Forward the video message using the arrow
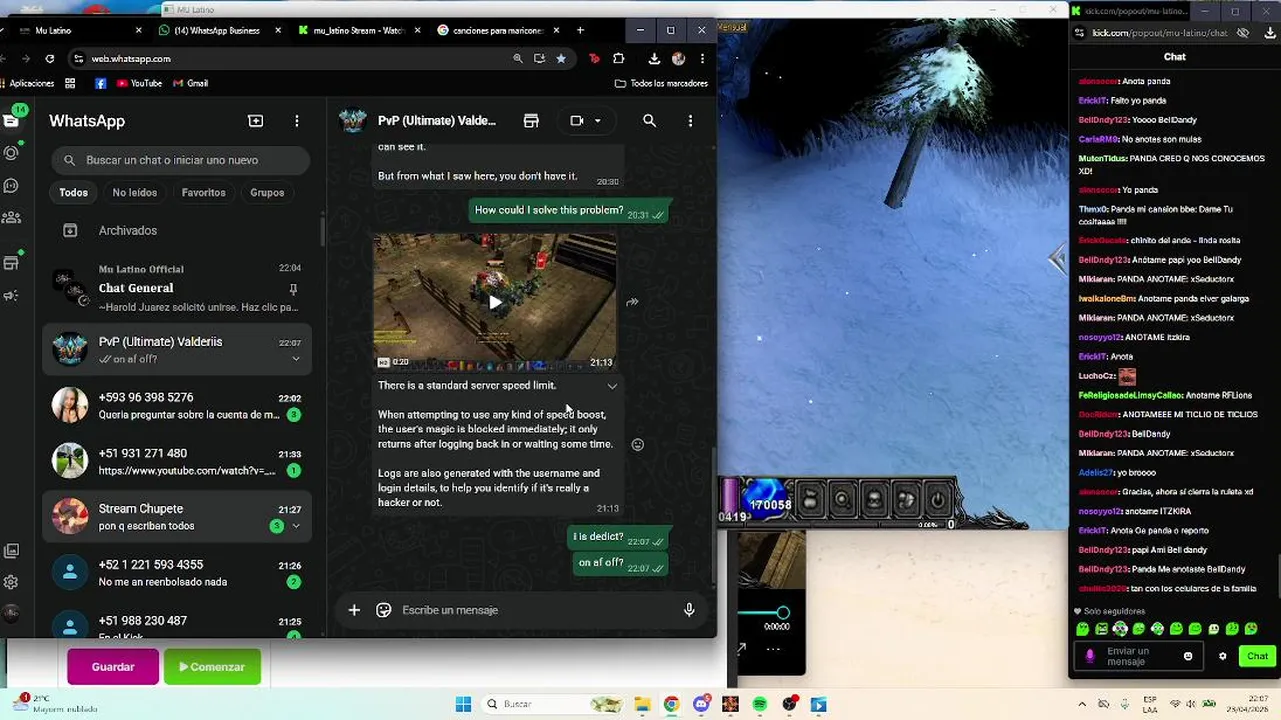The height and width of the screenshot is (720, 1281). 632,302
